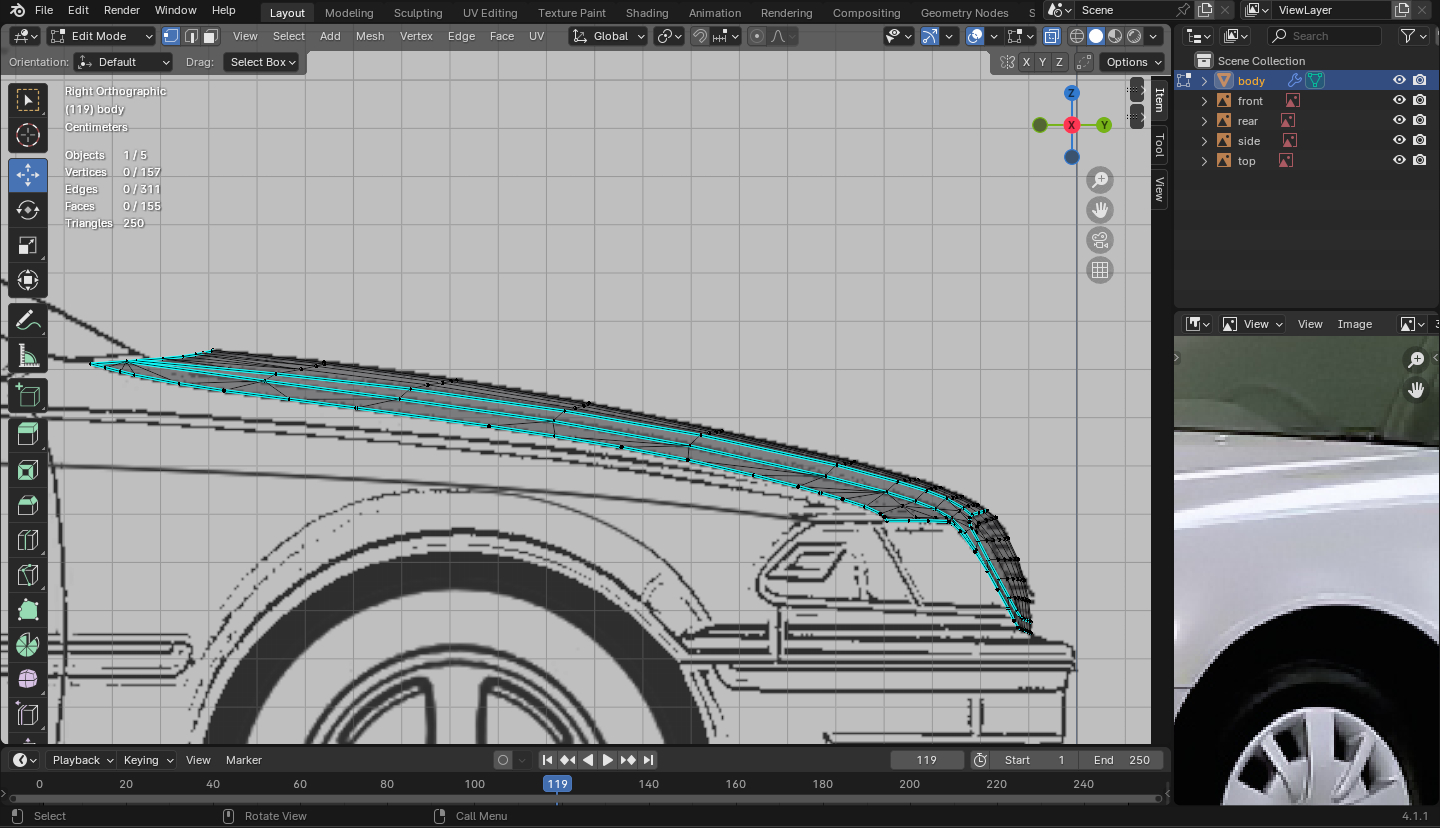Choose the Annotate pencil tool
Image resolution: width=1440 pixels, height=828 pixels.
[28, 322]
